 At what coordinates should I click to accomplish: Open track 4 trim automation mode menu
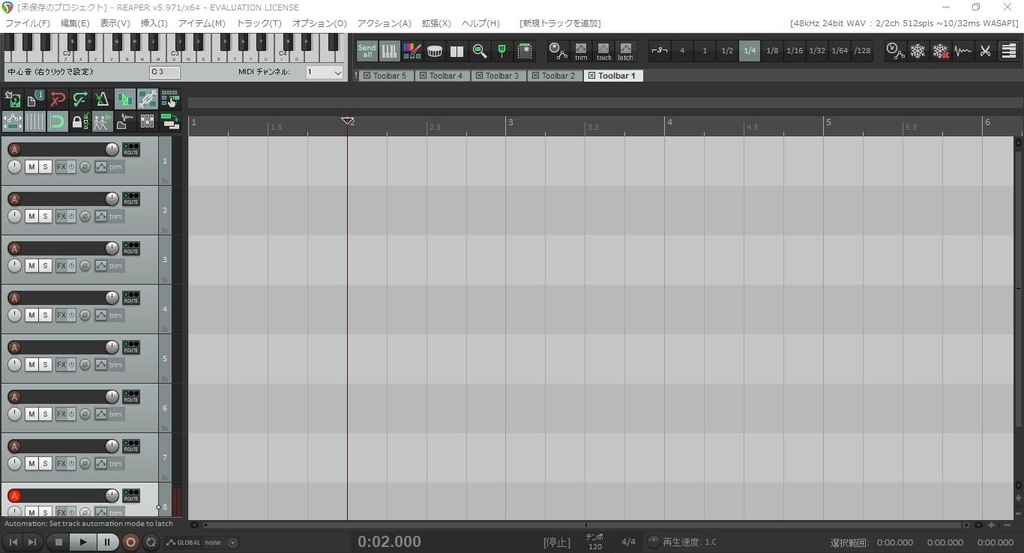coord(116,315)
